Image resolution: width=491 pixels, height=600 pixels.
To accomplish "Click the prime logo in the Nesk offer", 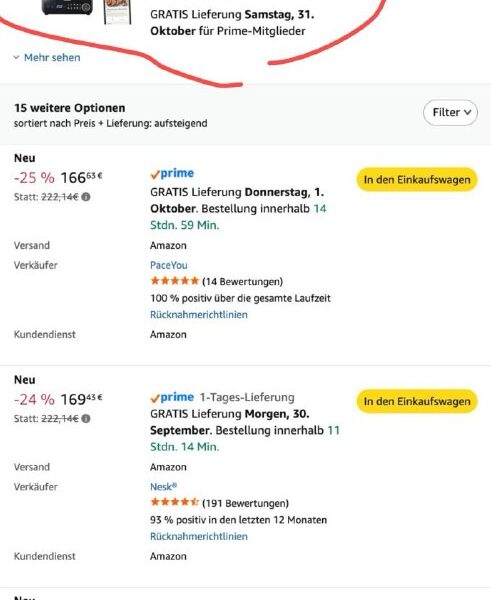I will pos(172,398).
